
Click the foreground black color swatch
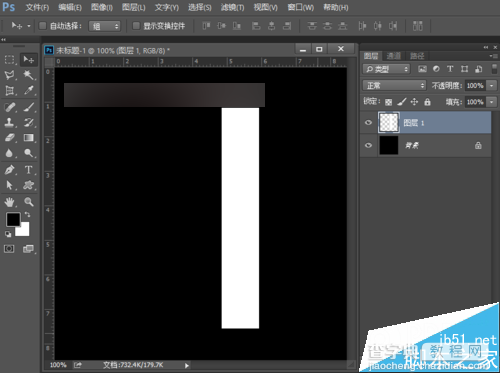(13, 219)
